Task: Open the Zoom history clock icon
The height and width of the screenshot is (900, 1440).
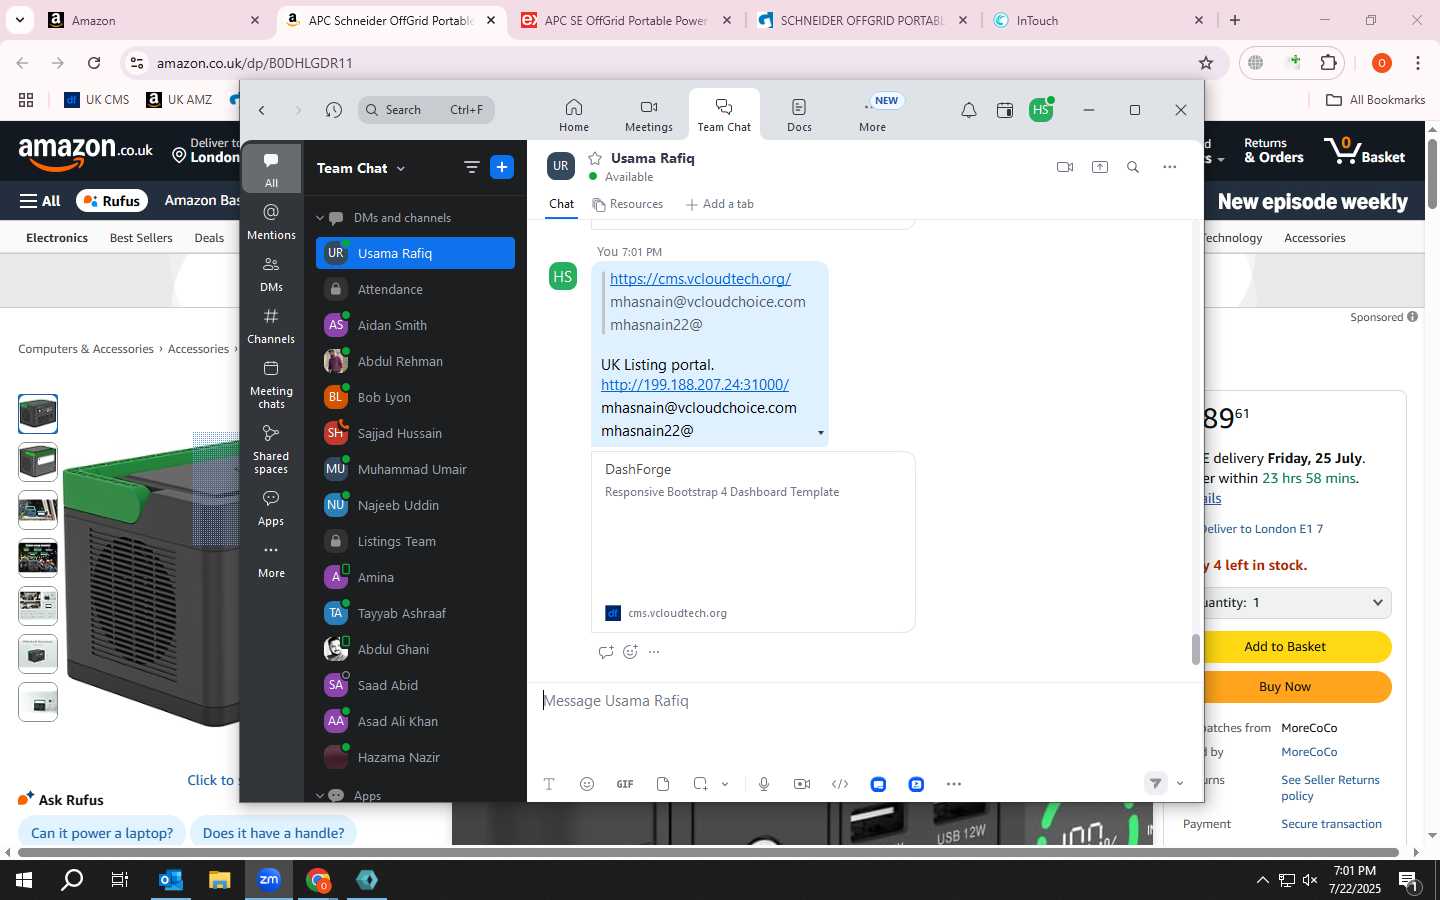Action: [334, 110]
